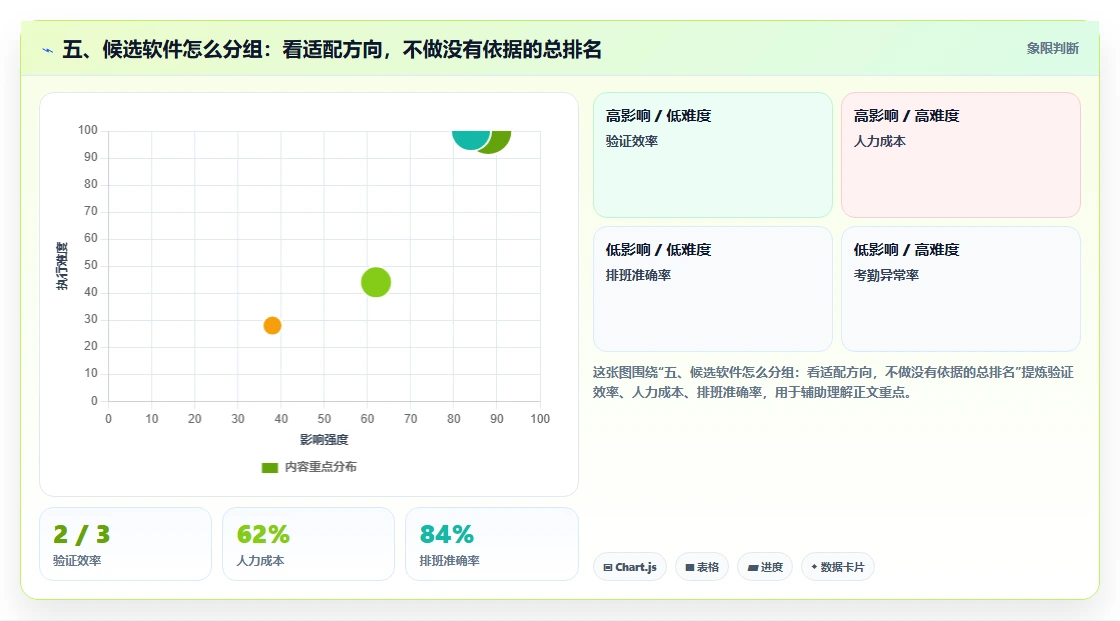Click the 执行难度 y-axis label

(x=62, y=266)
